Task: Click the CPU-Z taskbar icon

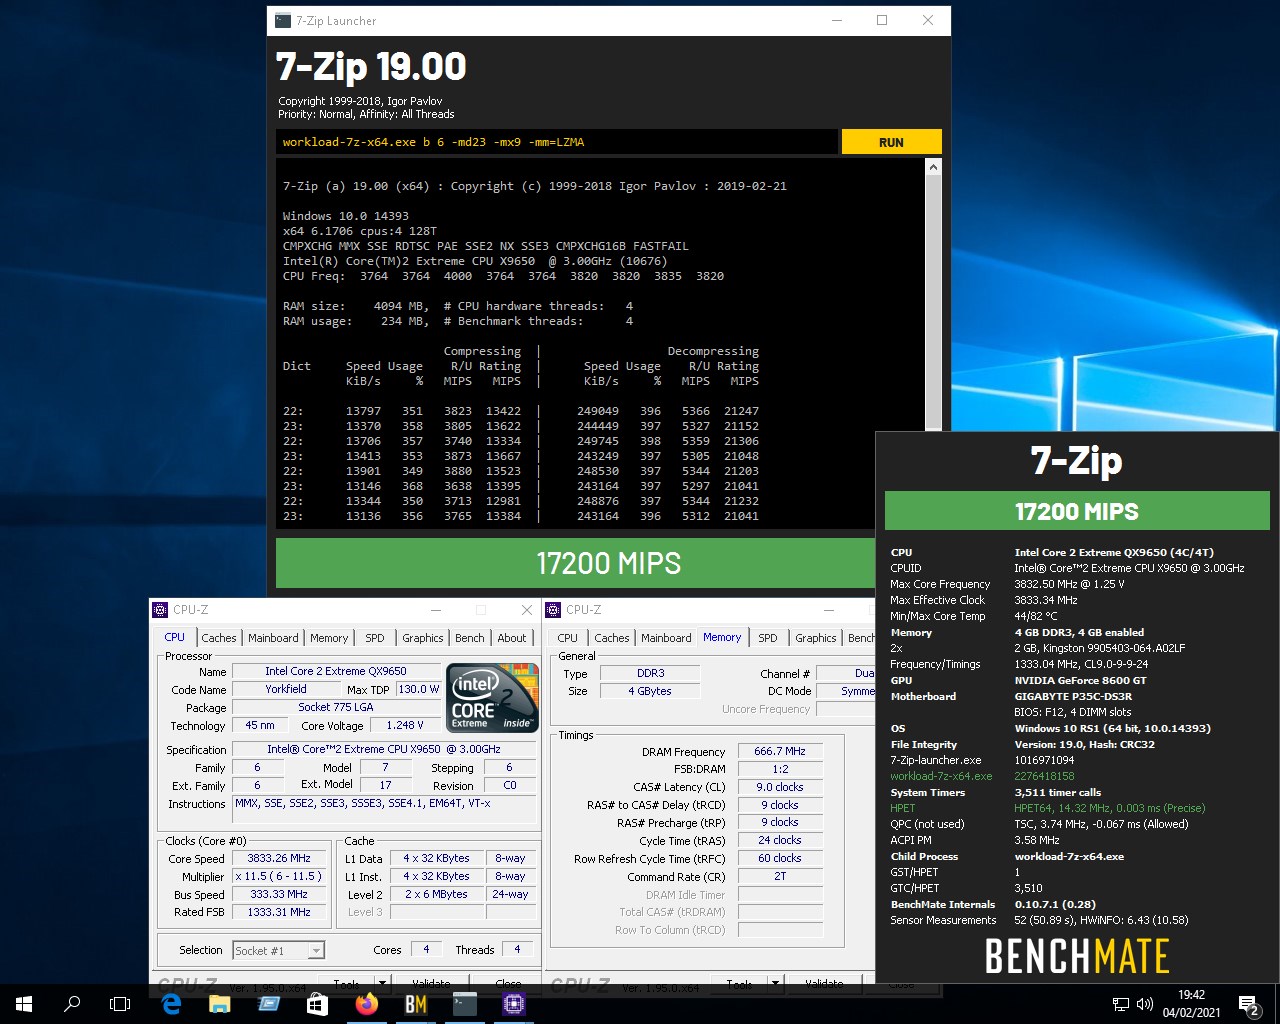Action: click(x=514, y=1004)
